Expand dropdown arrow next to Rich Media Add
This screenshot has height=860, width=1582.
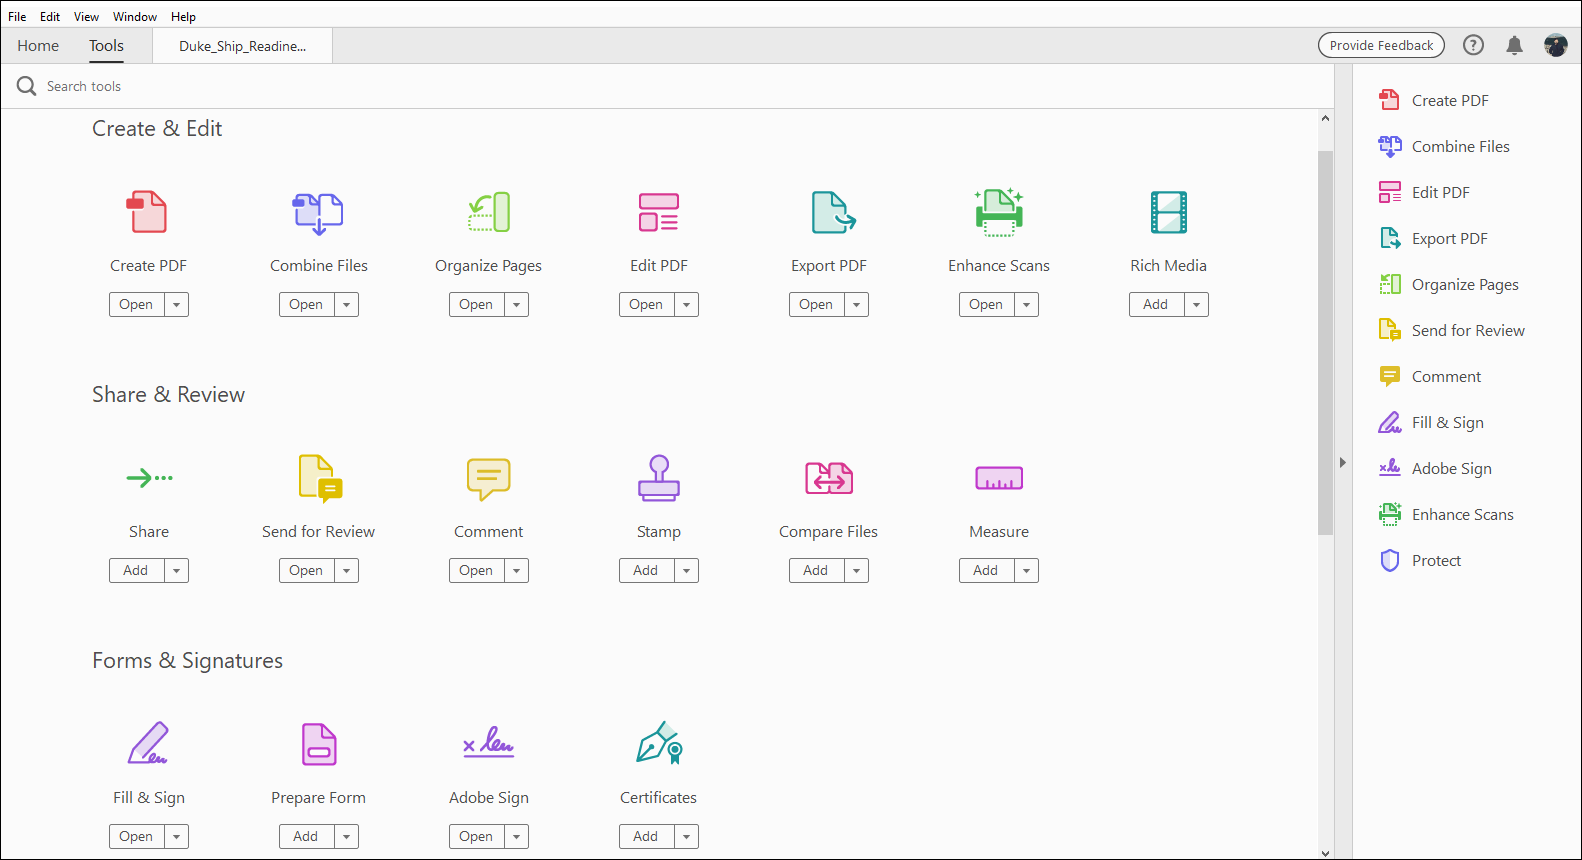coord(1196,305)
